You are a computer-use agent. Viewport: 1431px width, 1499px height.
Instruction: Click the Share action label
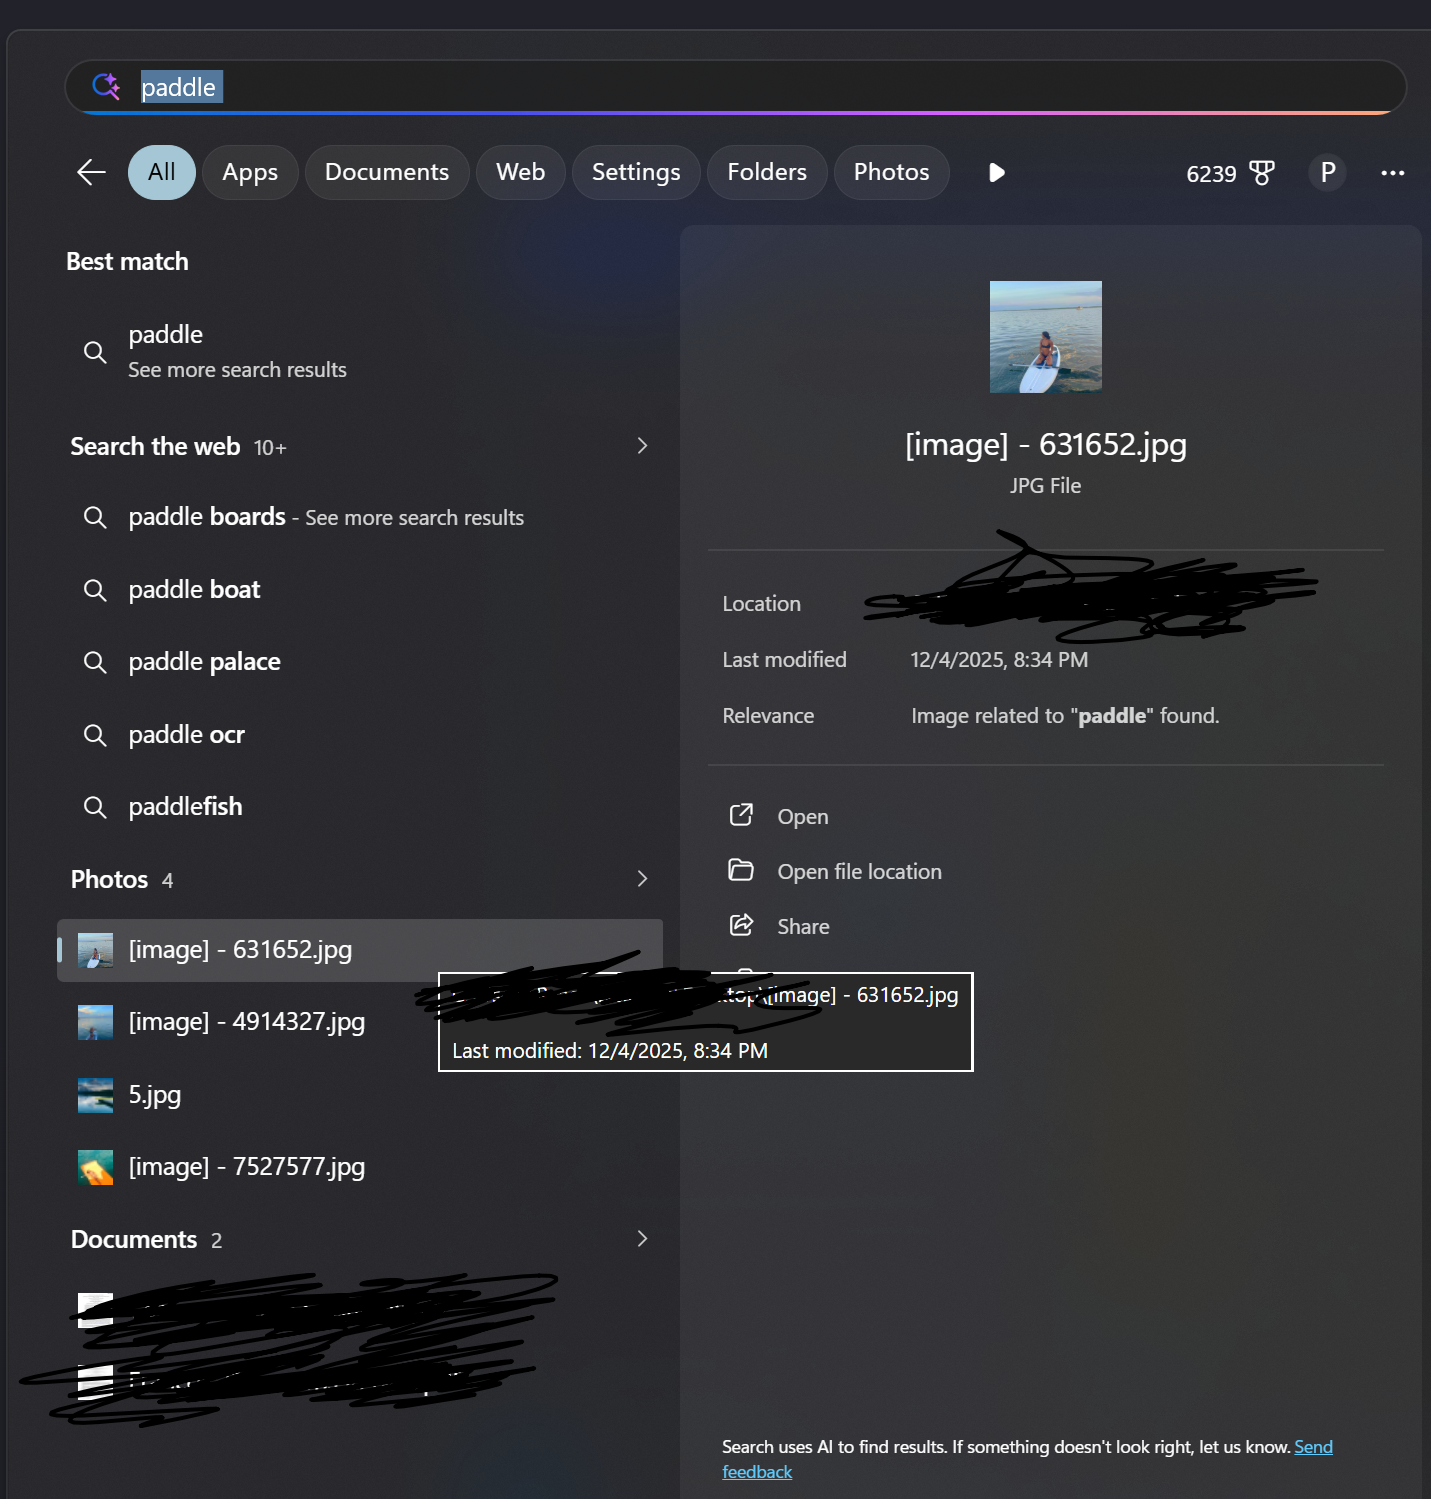[x=804, y=927]
